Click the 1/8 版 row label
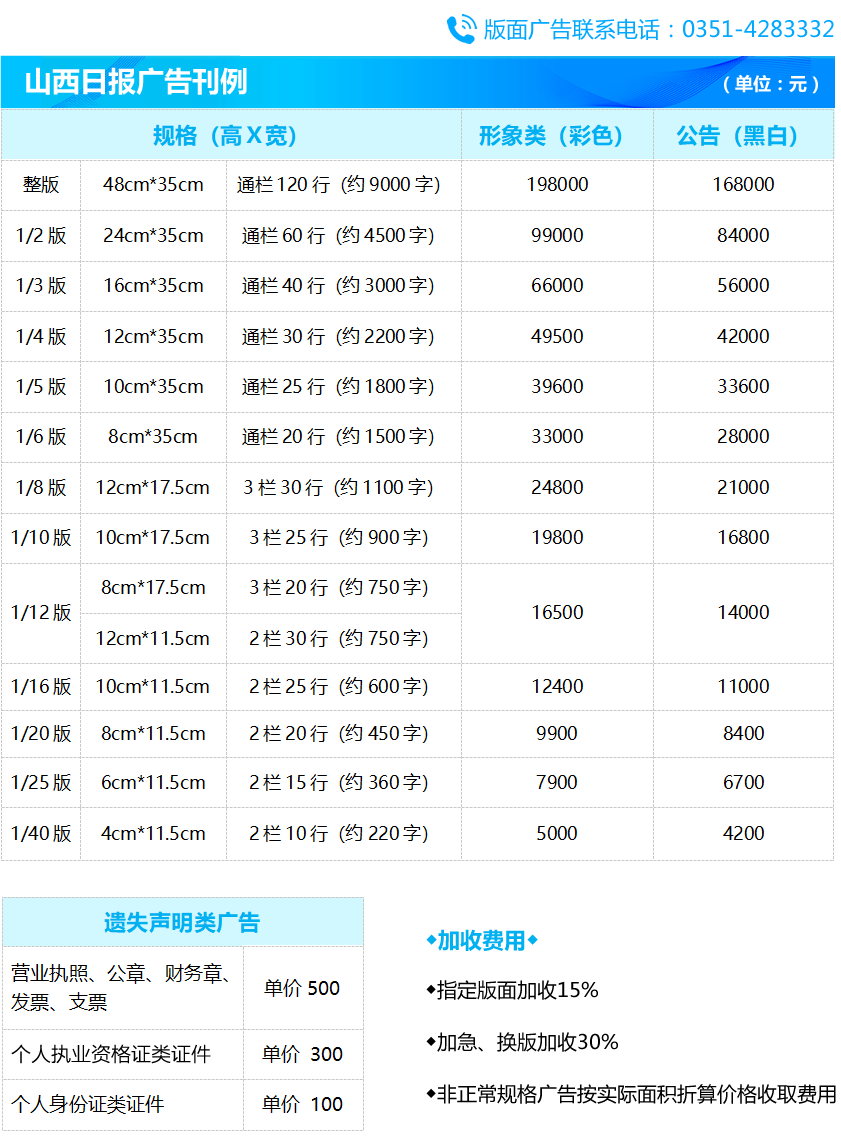Viewport: 841px width, 1140px height. pos(41,488)
